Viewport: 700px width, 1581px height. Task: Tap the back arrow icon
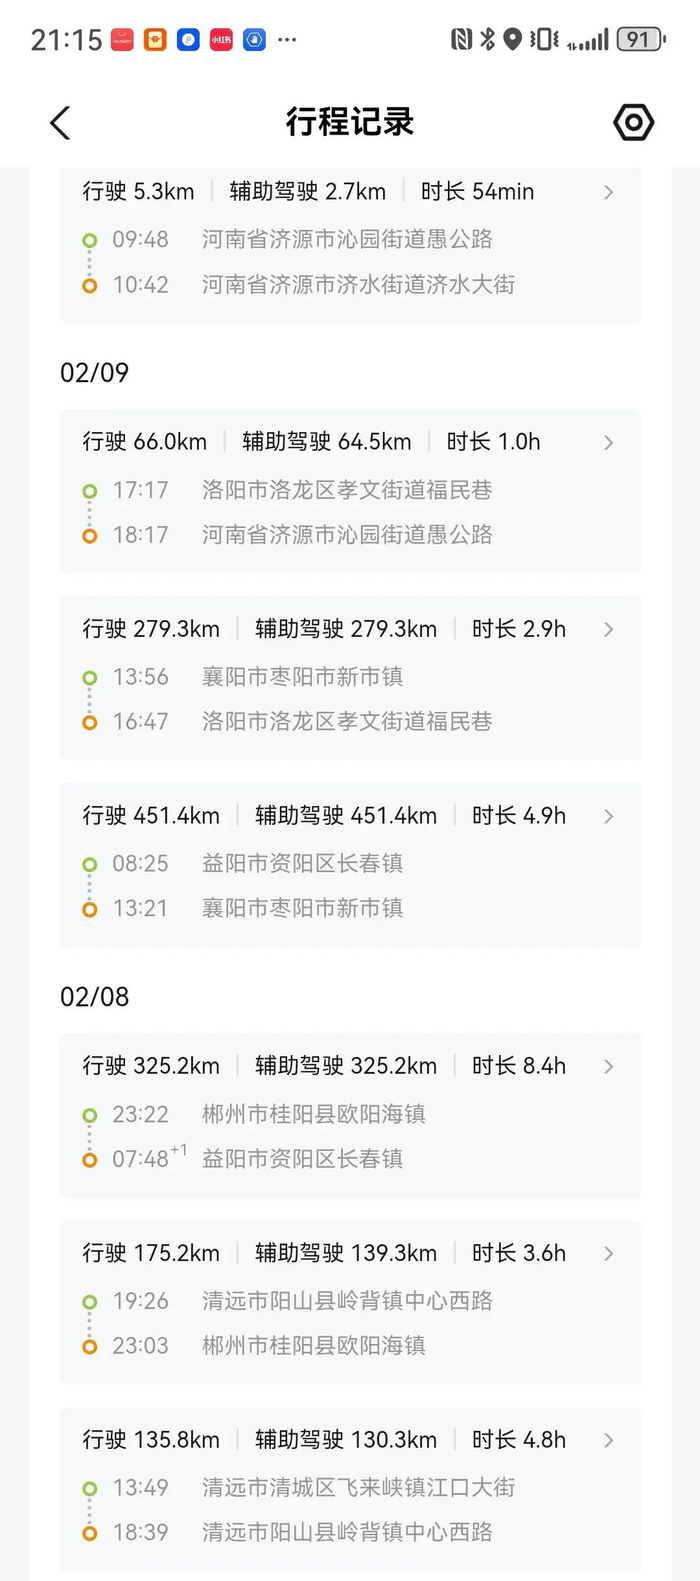(x=60, y=123)
